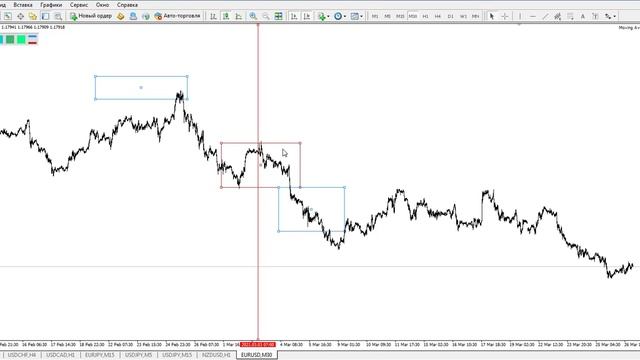Open the Navigator folder-star icon
Screen dimensions: 640x360
coord(33,16)
